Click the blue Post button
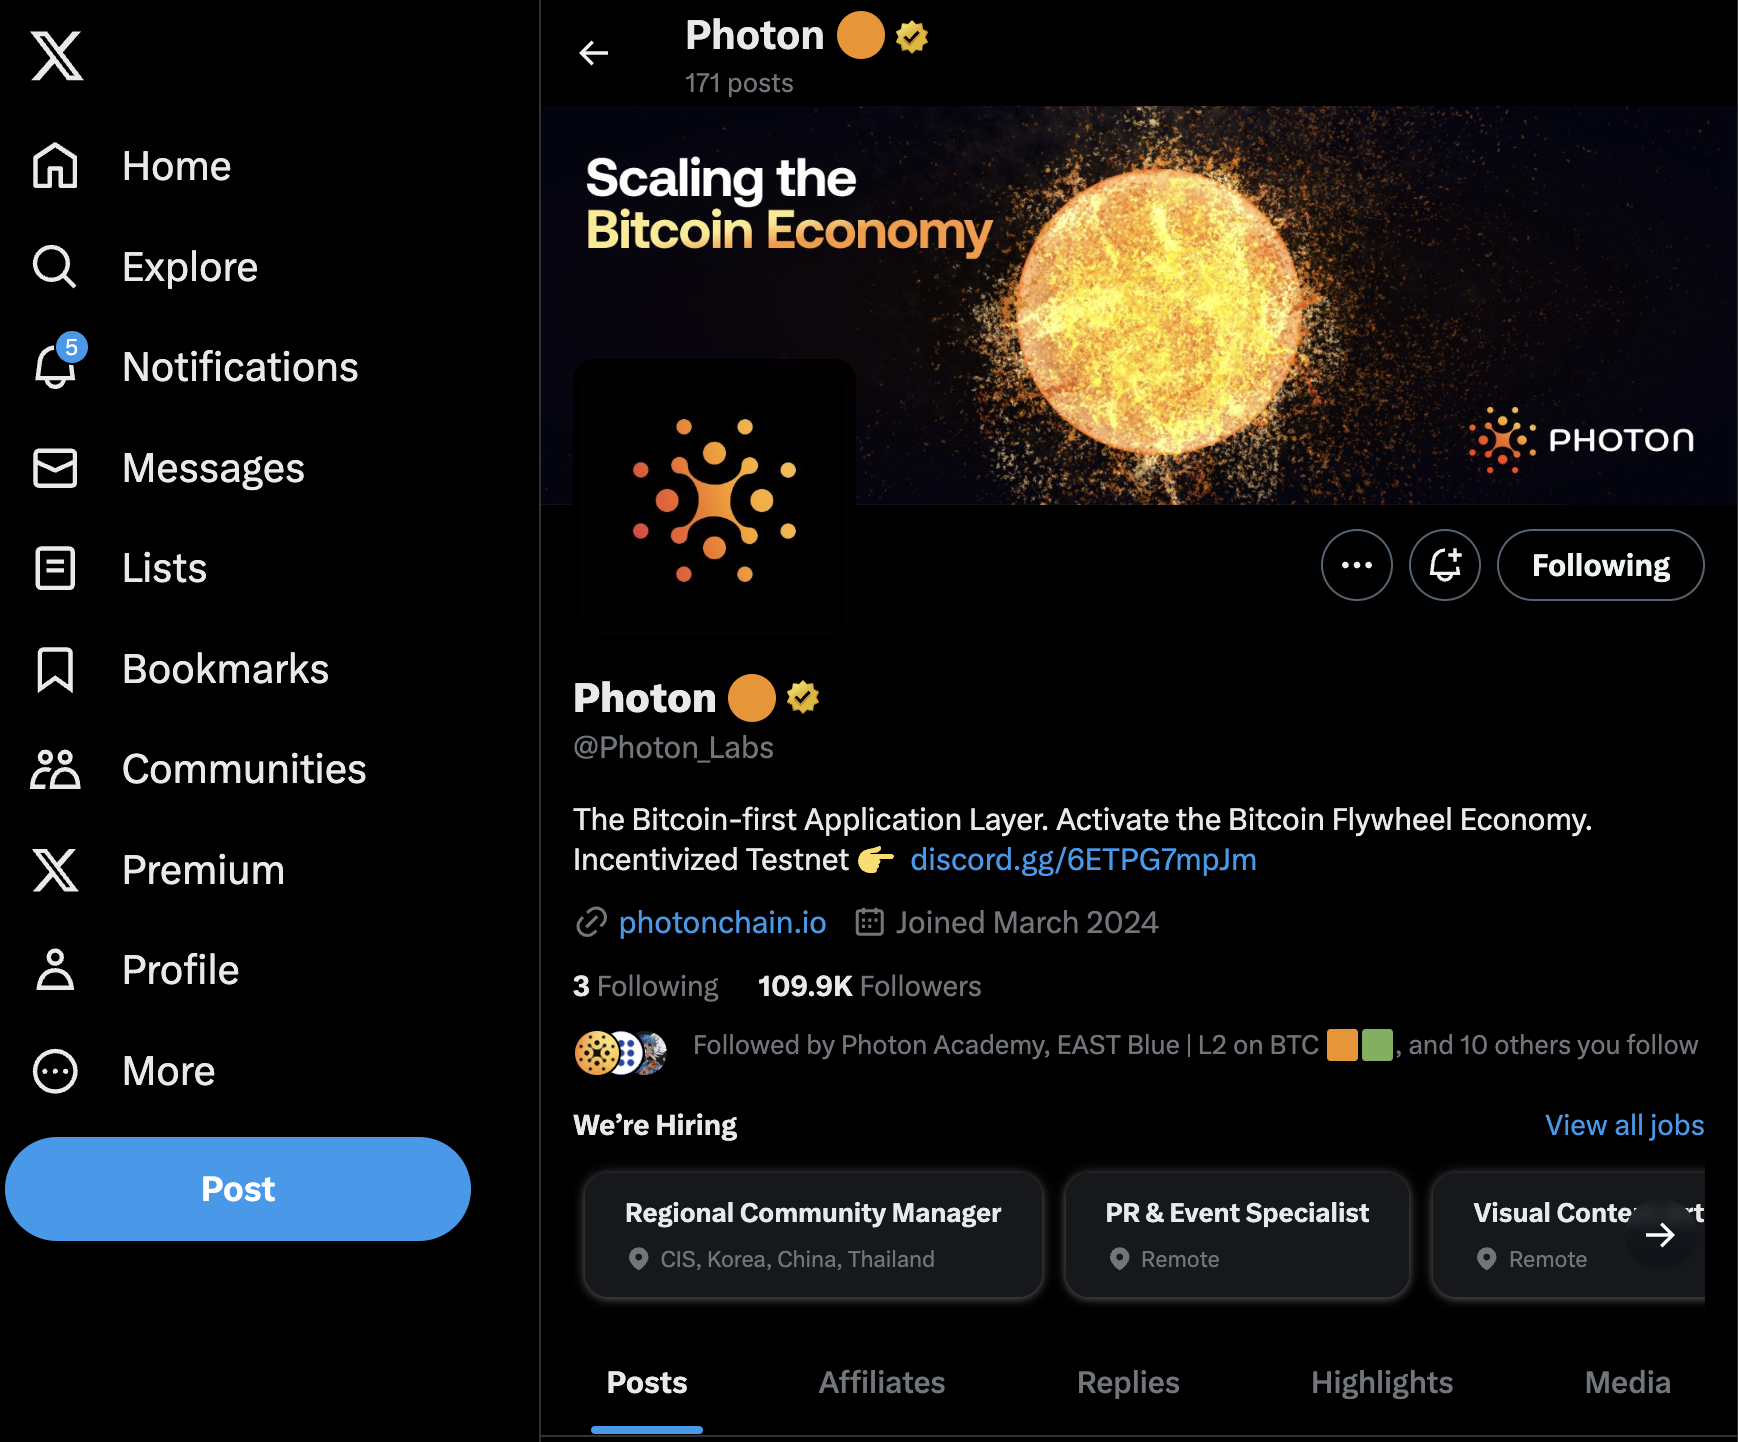 click(x=238, y=1189)
